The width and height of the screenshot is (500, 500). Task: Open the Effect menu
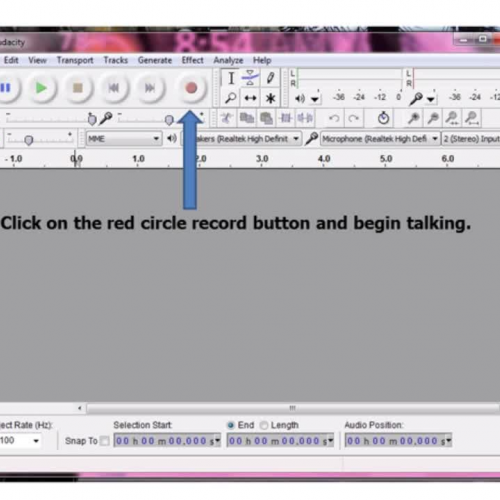pyautogui.click(x=193, y=60)
